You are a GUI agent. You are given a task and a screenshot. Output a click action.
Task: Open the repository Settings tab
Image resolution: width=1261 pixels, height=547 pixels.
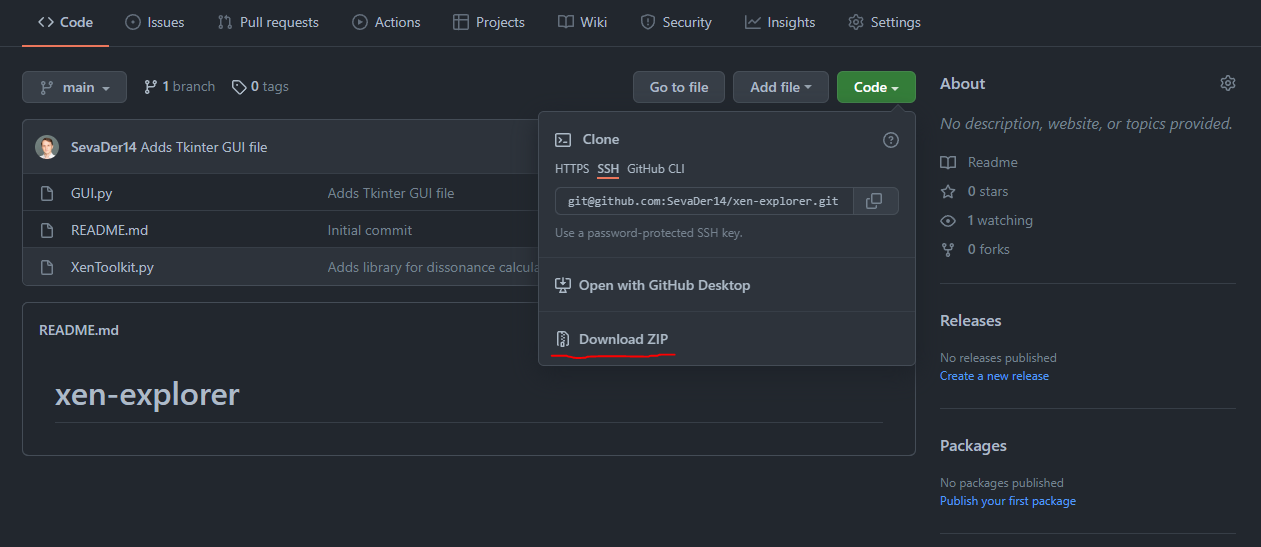884,22
